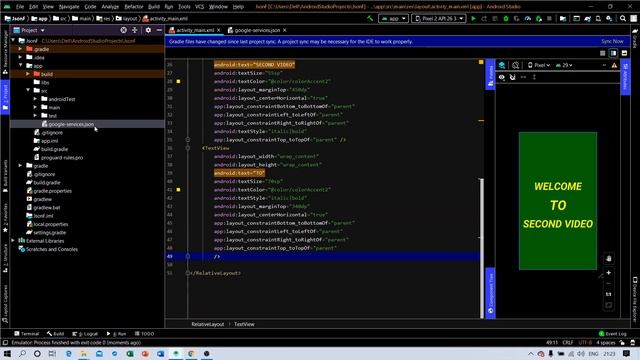Switch editor to Code-only view mode

click(x=602, y=53)
